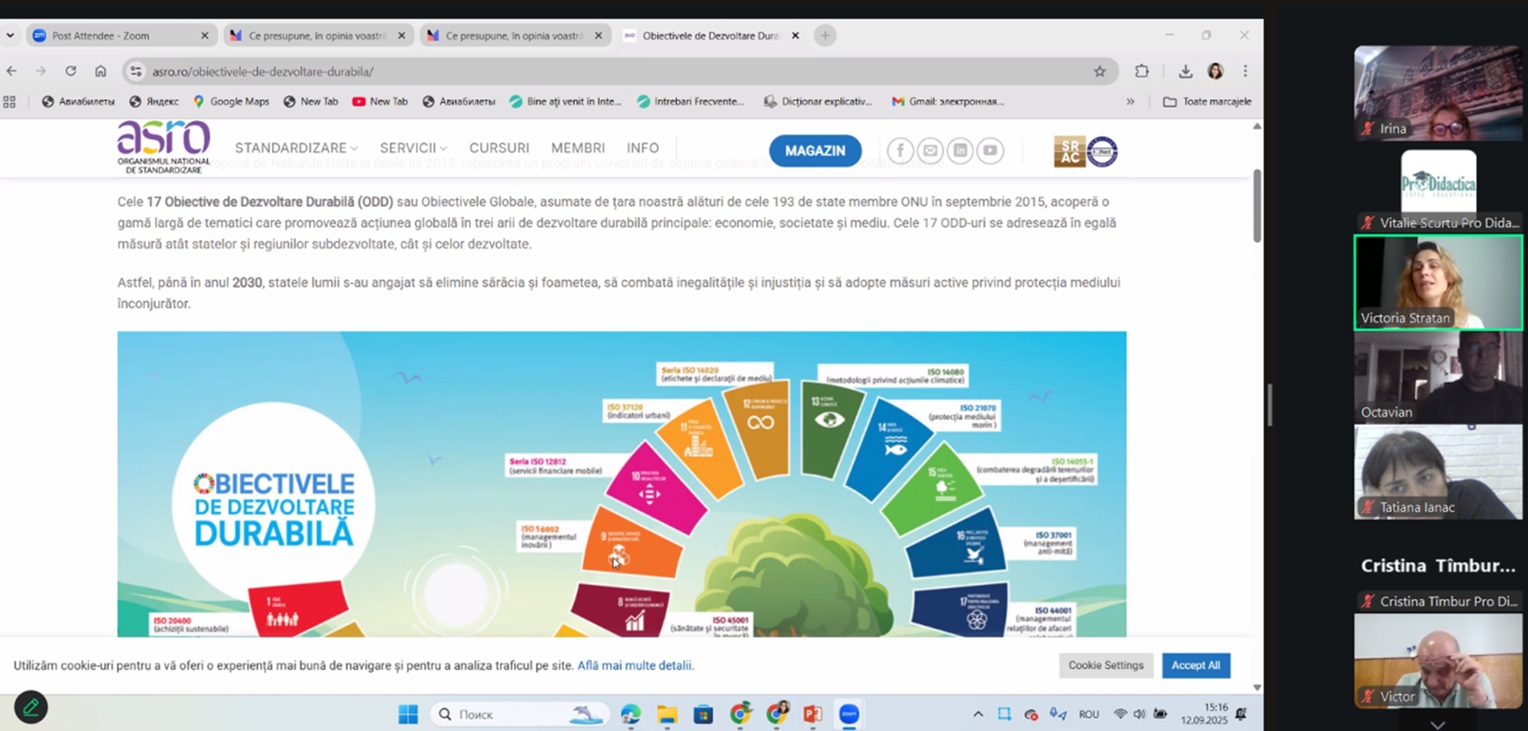The height and width of the screenshot is (731, 1528).
Task: Open the CURSURI menu item
Action: tap(499, 148)
